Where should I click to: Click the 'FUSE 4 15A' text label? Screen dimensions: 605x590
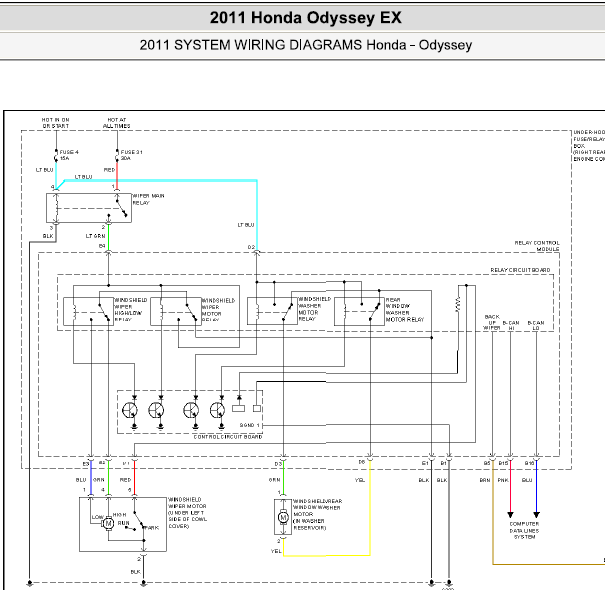coord(69,155)
